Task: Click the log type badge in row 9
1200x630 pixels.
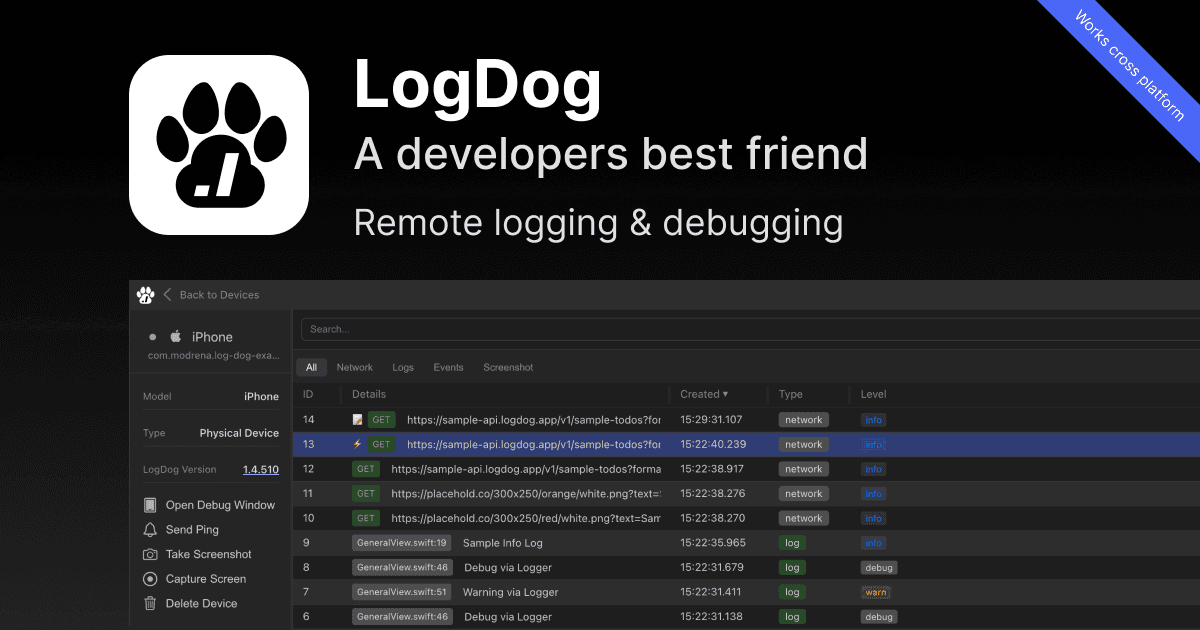Action: coord(792,543)
